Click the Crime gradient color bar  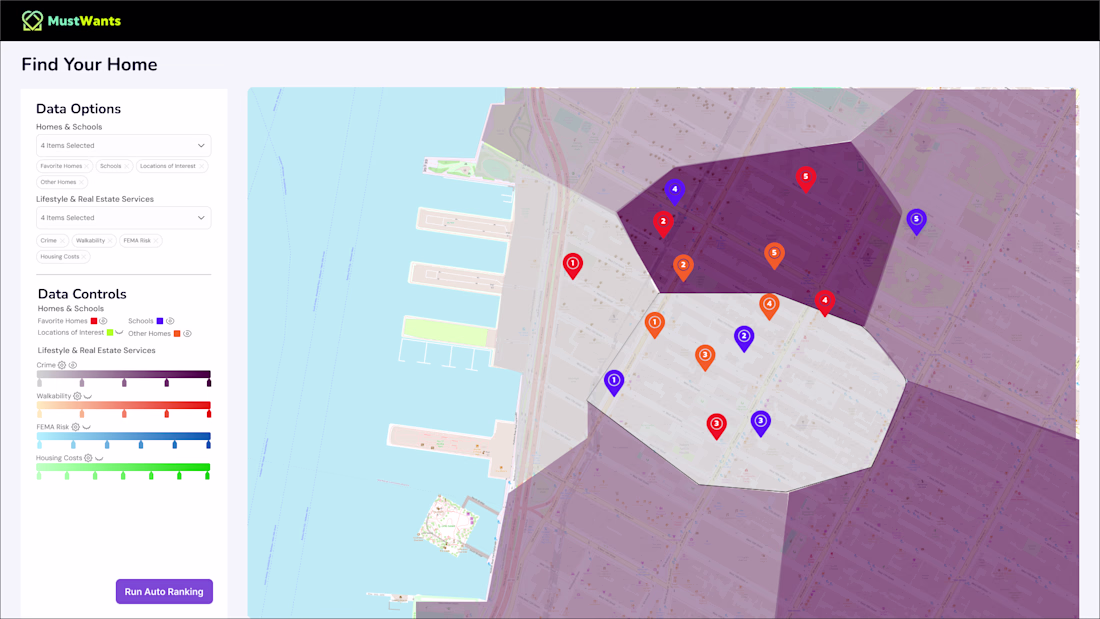pyautogui.click(x=123, y=374)
